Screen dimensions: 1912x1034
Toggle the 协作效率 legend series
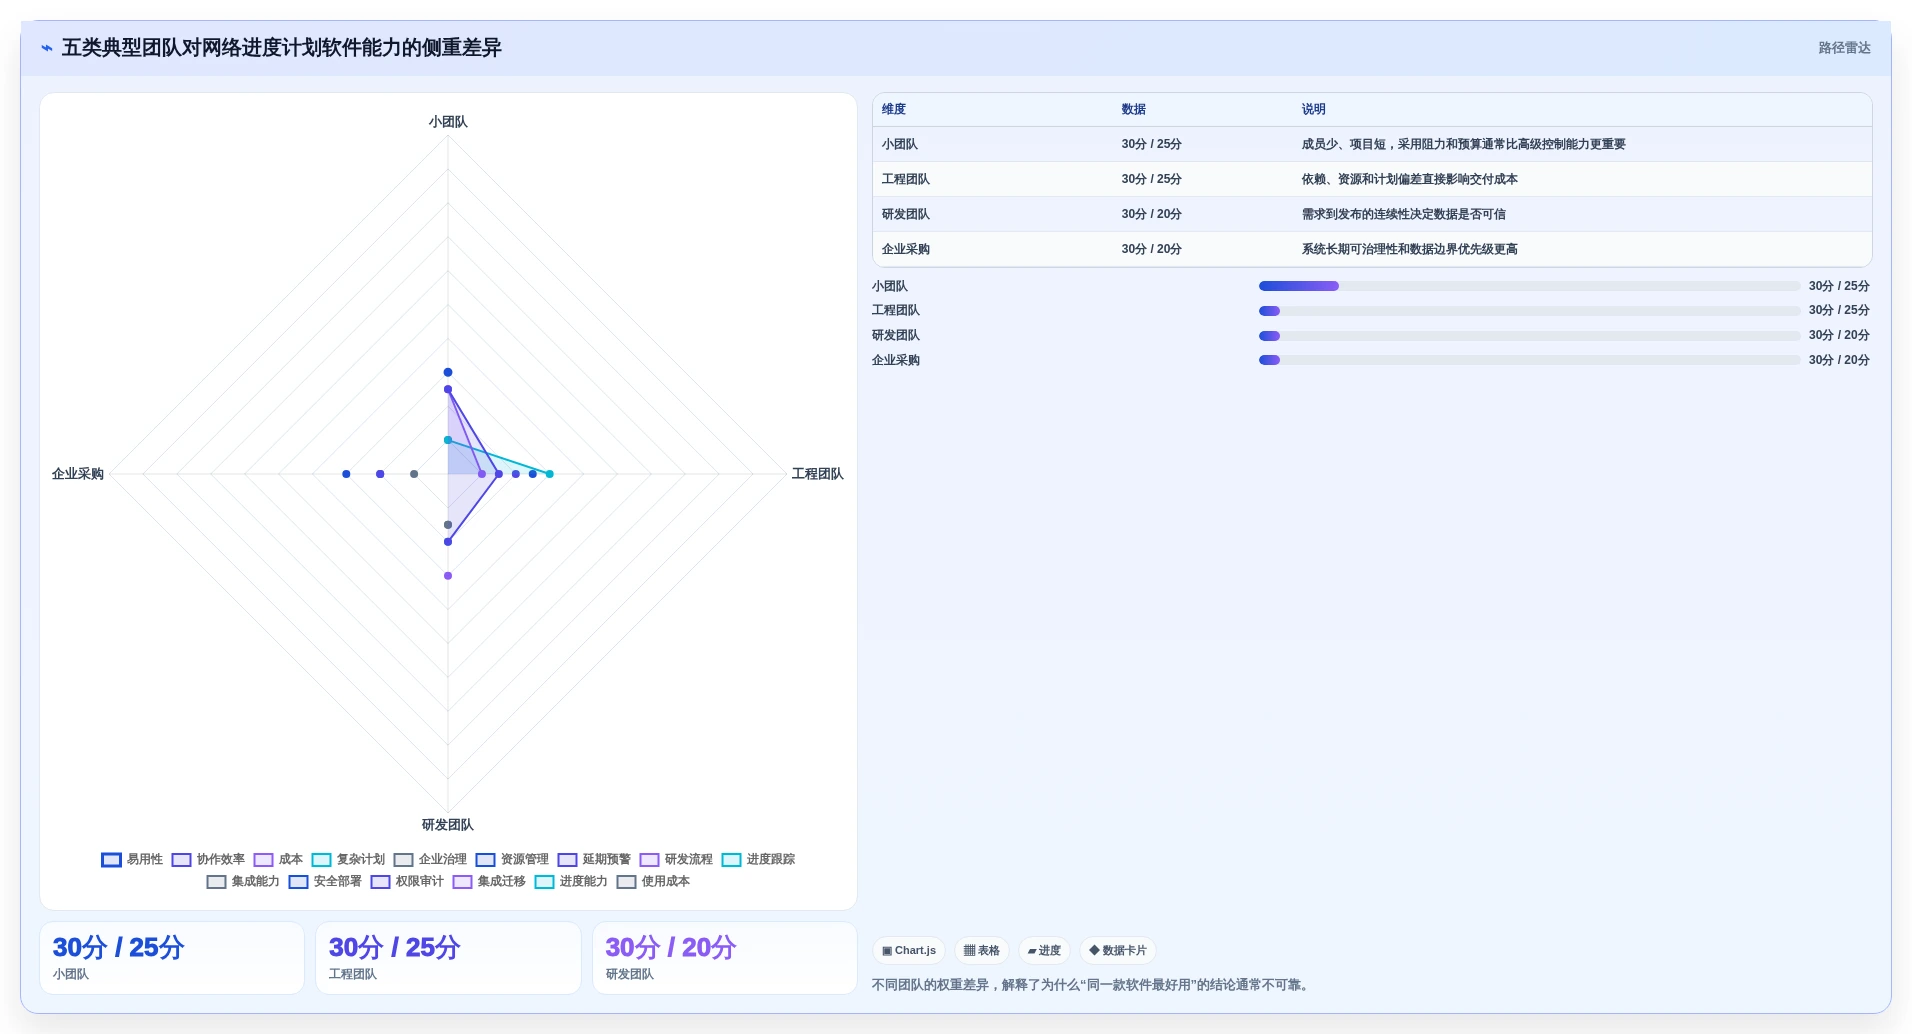pos(208,859)
